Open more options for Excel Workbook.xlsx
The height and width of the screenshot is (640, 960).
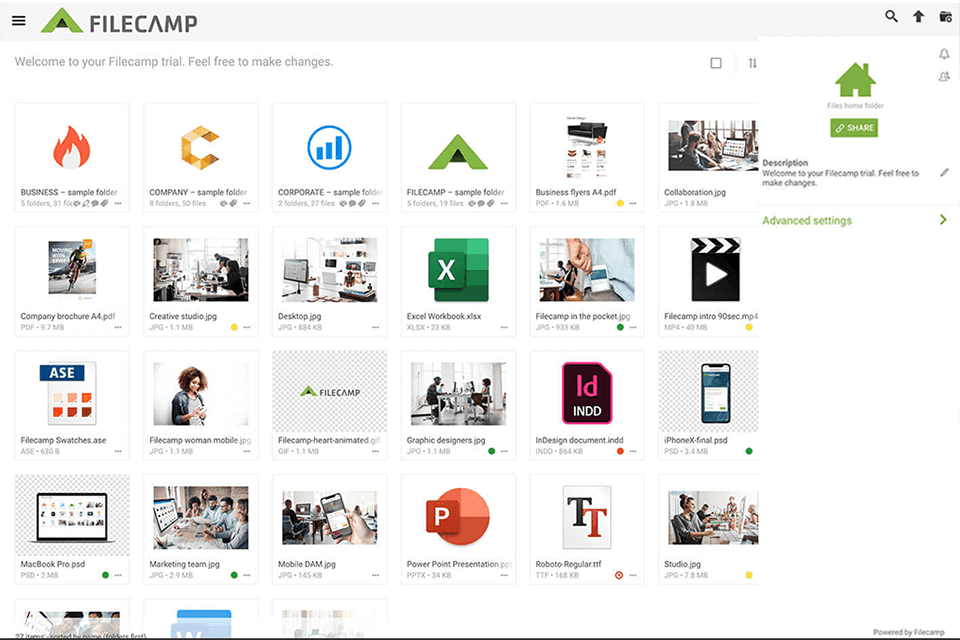tap(504, 328)
